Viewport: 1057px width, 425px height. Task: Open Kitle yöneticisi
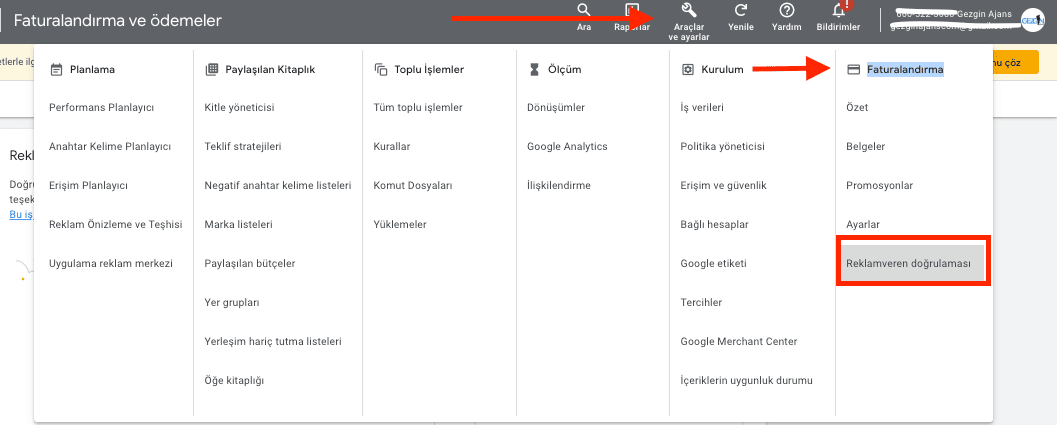point(239,107)
